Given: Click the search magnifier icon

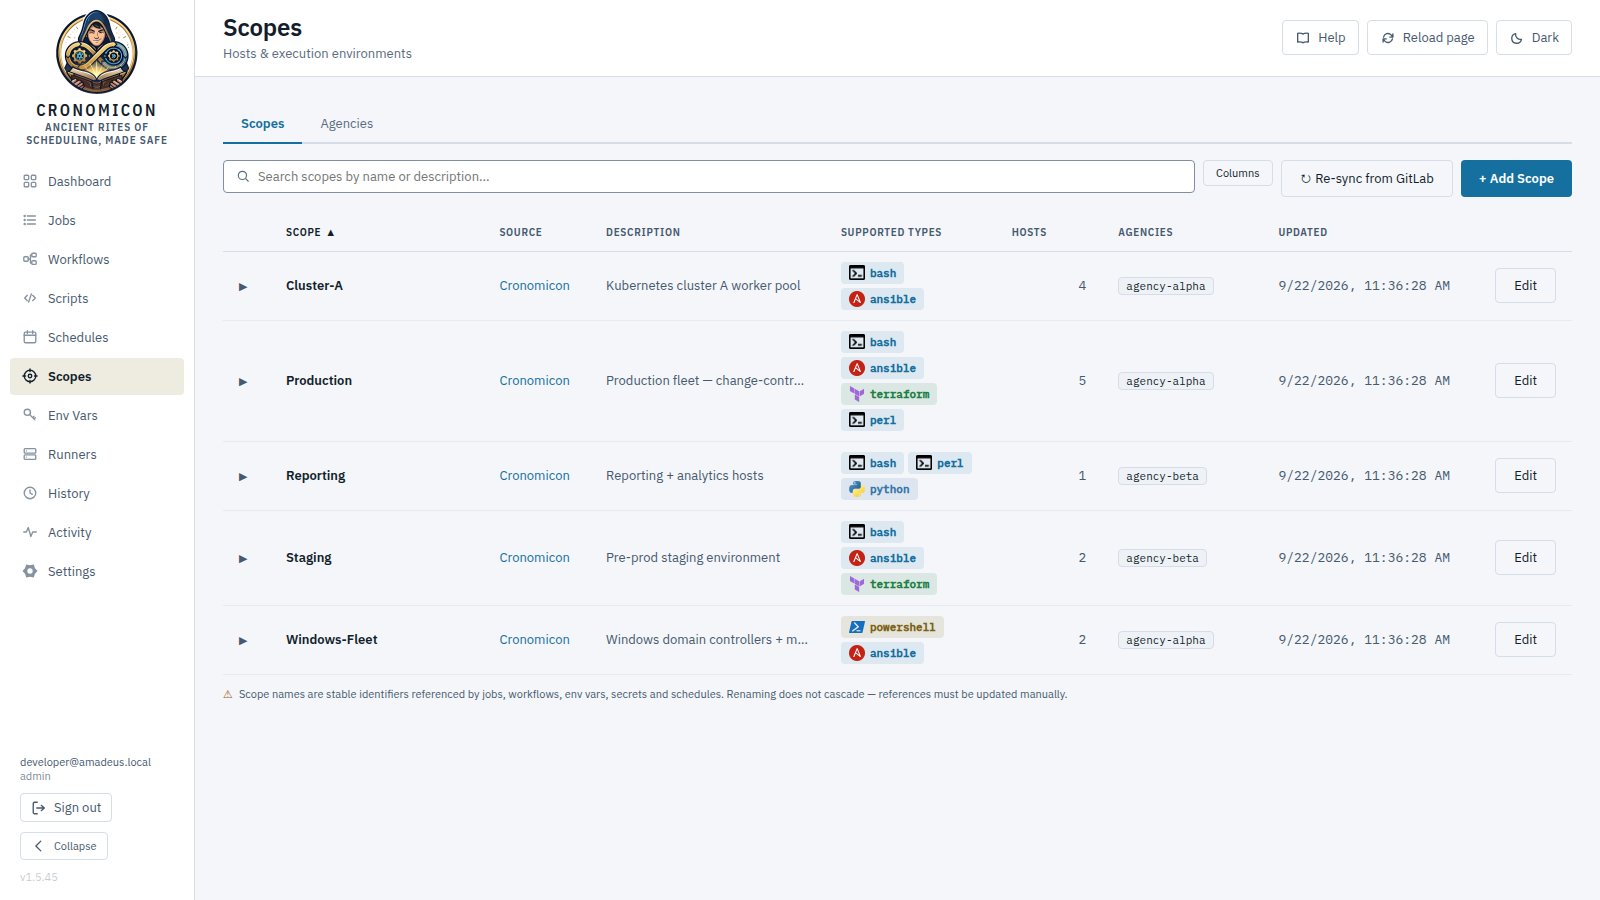Looking at the screenshot, I should pyautogui.click(x=243, y=176).
